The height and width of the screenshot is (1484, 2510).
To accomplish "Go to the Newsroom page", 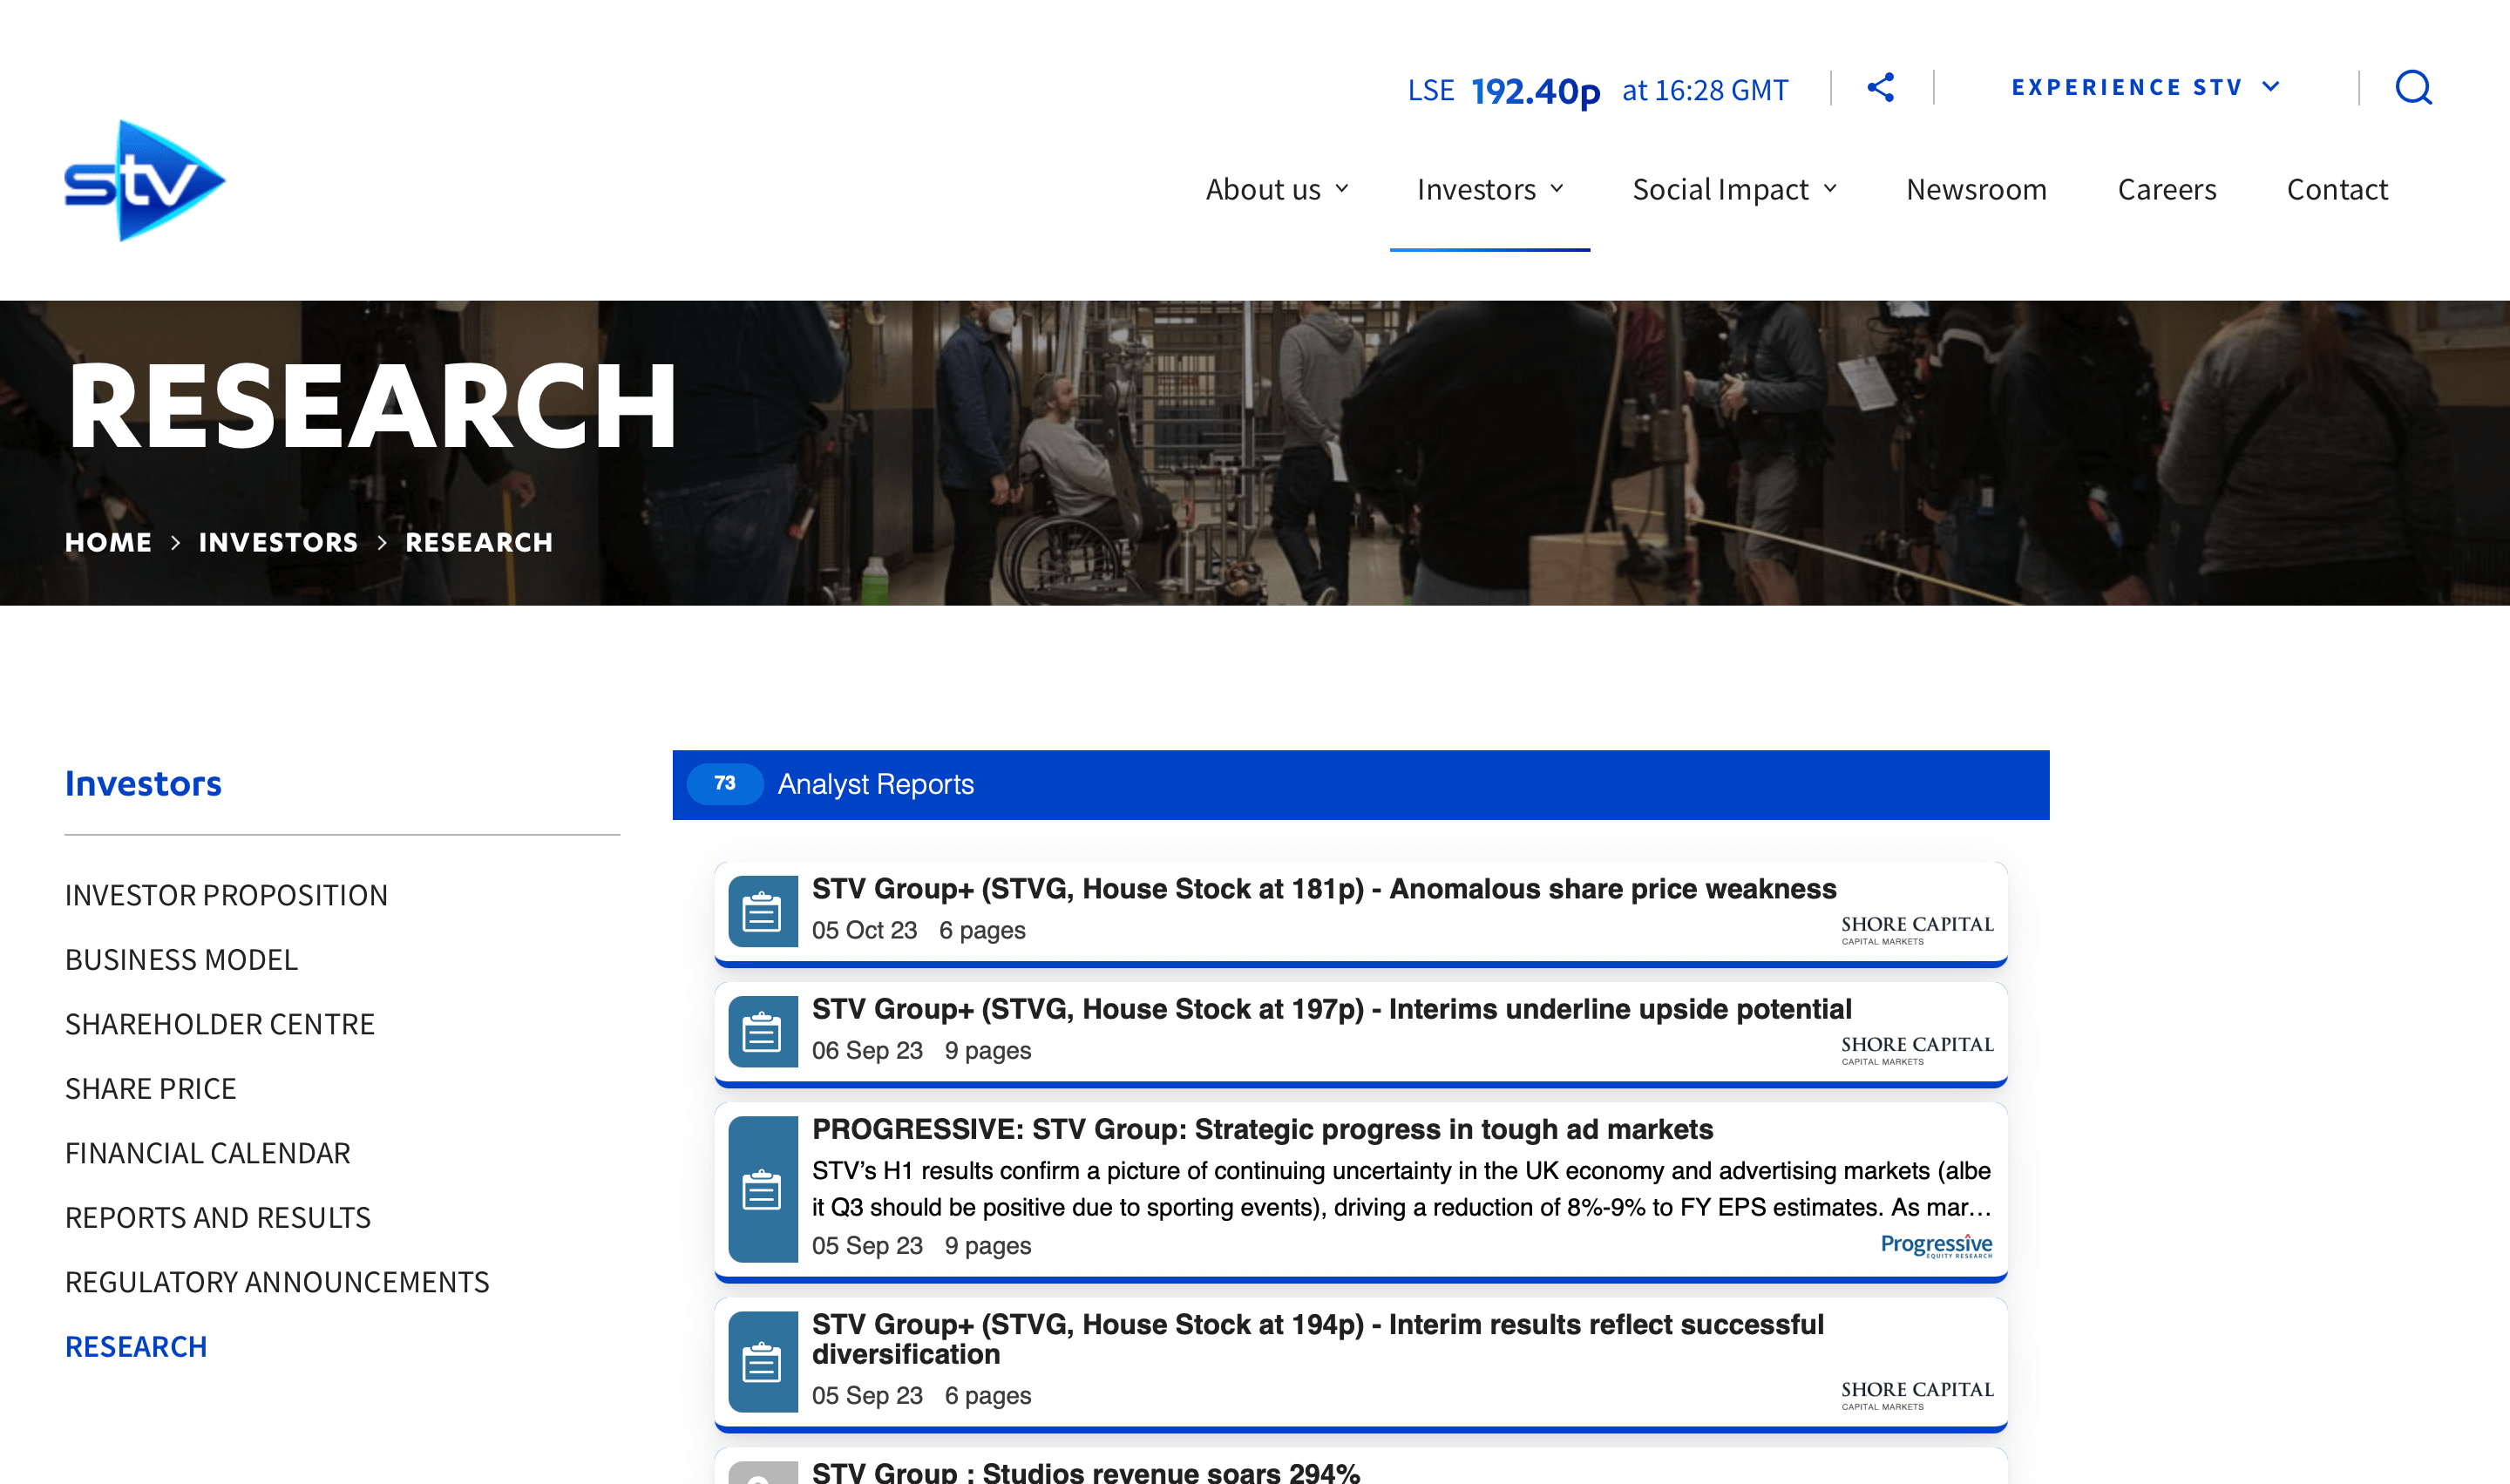I will click(1976, 189).
